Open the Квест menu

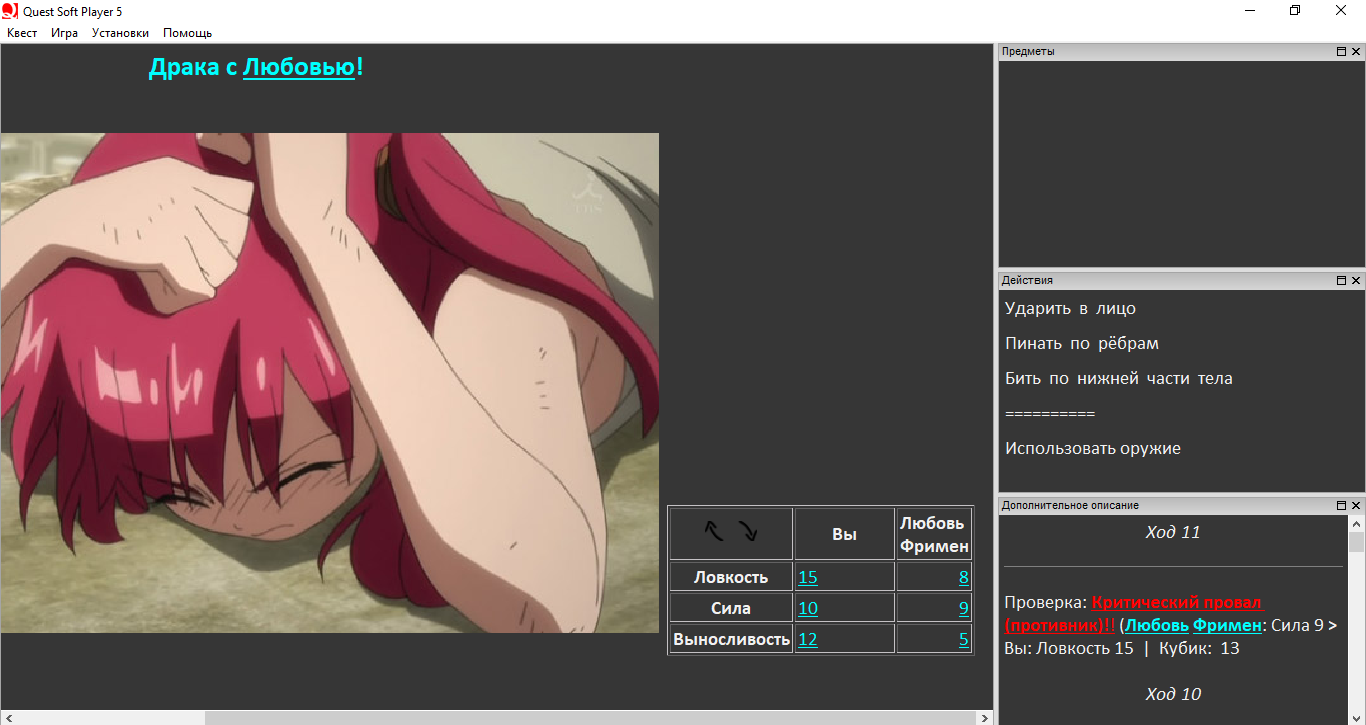tap(22, 33)
